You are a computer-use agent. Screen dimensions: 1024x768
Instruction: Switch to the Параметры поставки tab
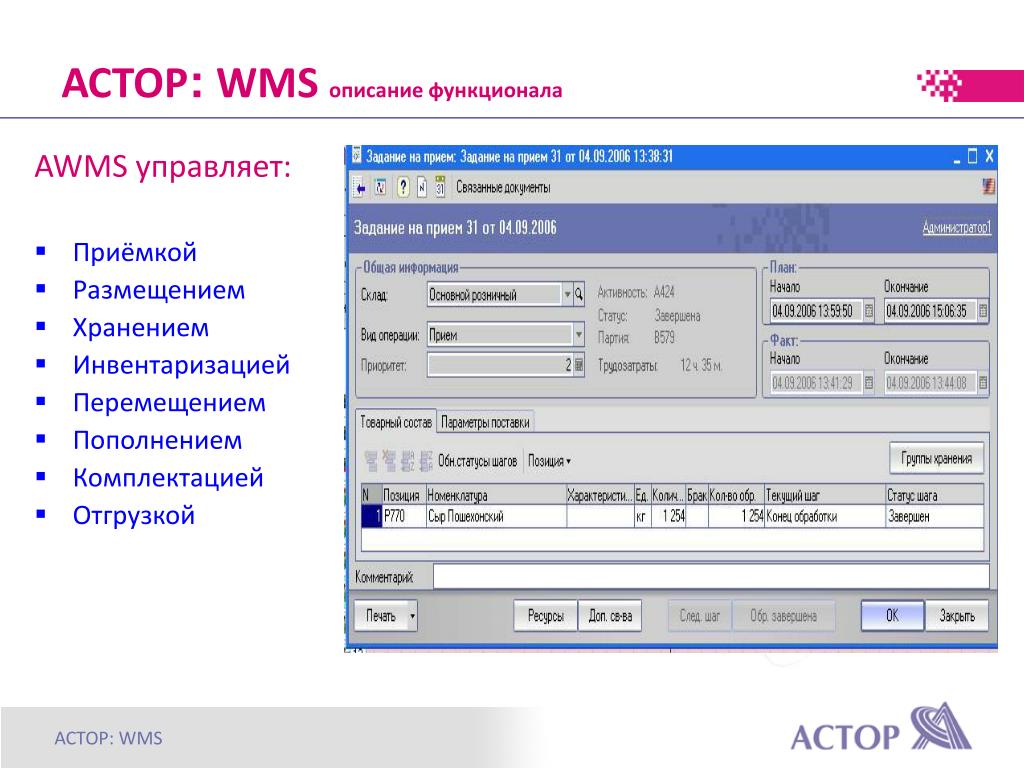pos(485,423)
